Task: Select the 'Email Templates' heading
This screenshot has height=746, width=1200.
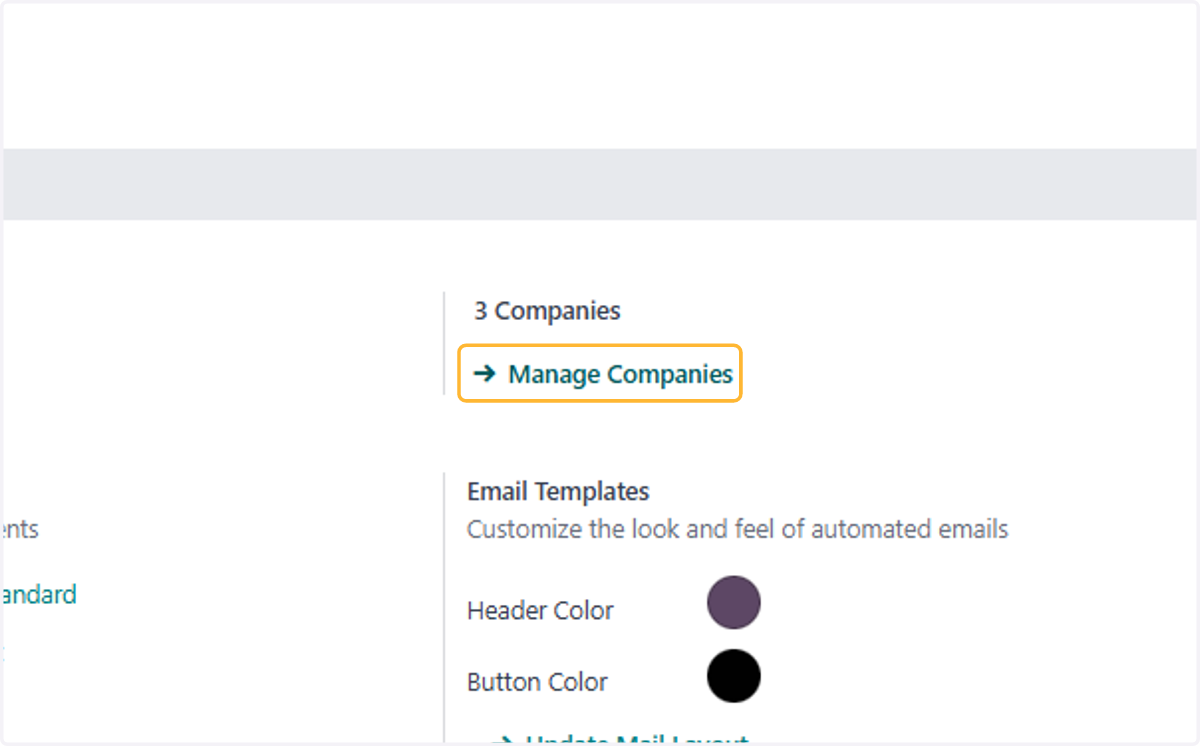Action: pyautogui.click(x=558, y=491)
